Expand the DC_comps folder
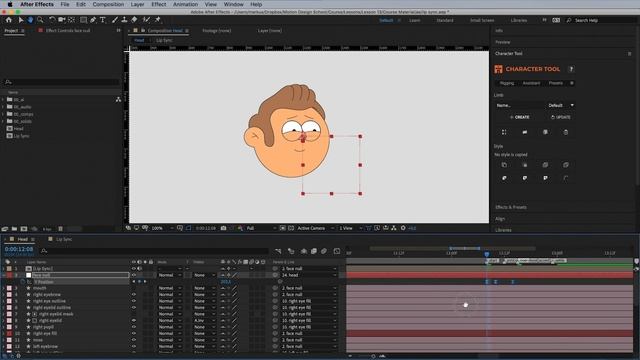Screen dimensions: 640x360 [x=3, y=114]
